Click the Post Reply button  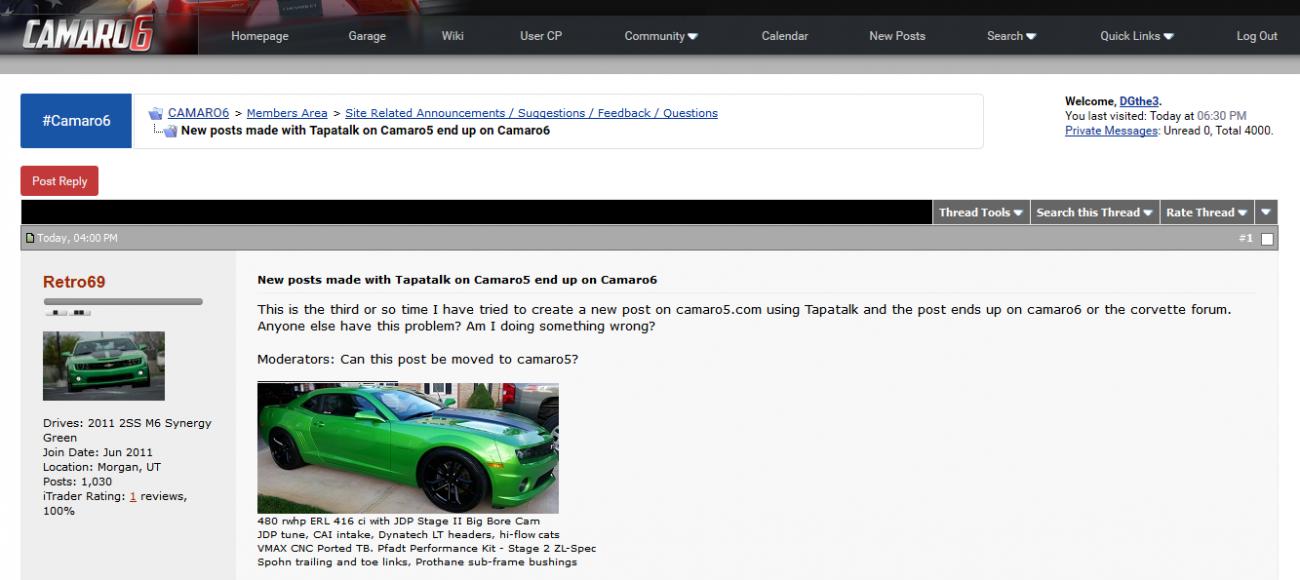pyautogui.click(x=59, y=181)
